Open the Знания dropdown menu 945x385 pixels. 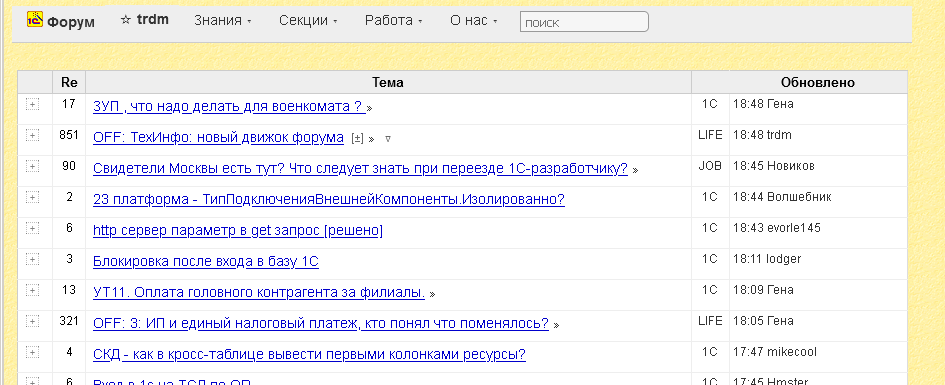pos(222,20)
